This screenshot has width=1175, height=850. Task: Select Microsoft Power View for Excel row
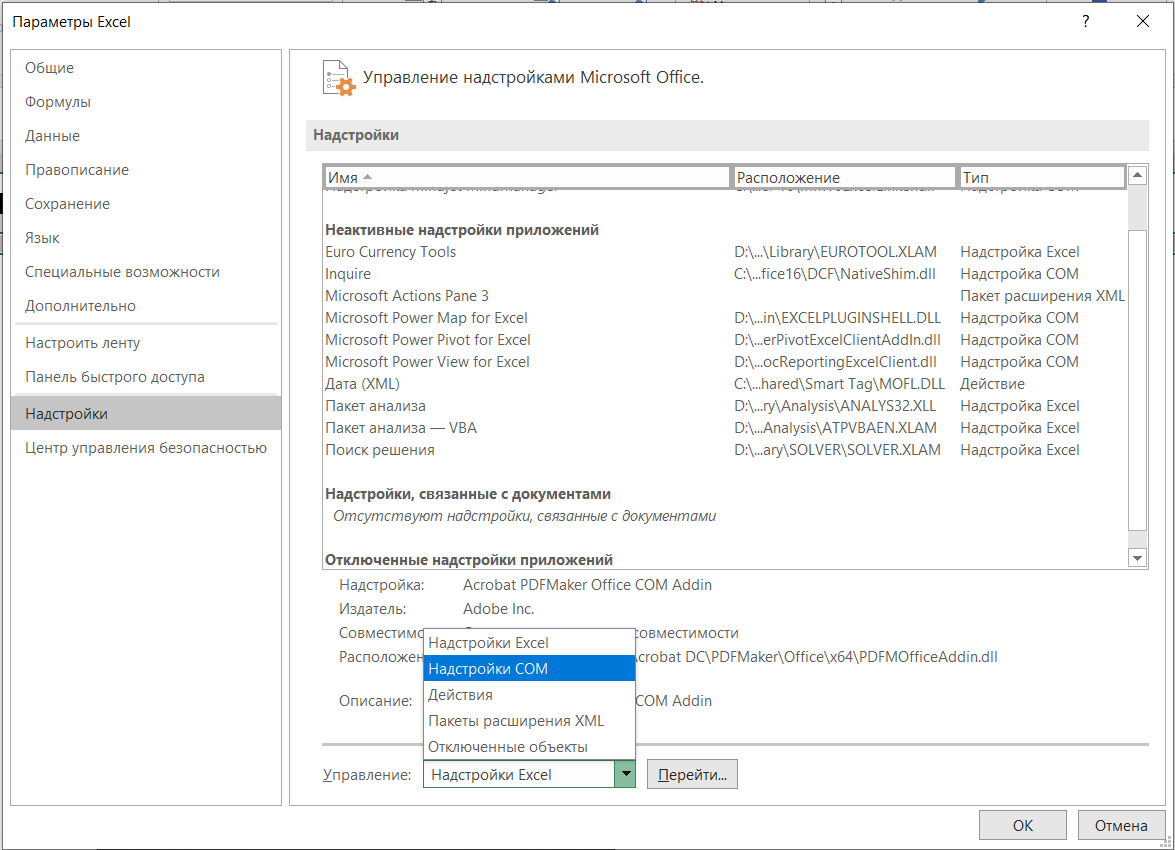[x=725, y=361]
